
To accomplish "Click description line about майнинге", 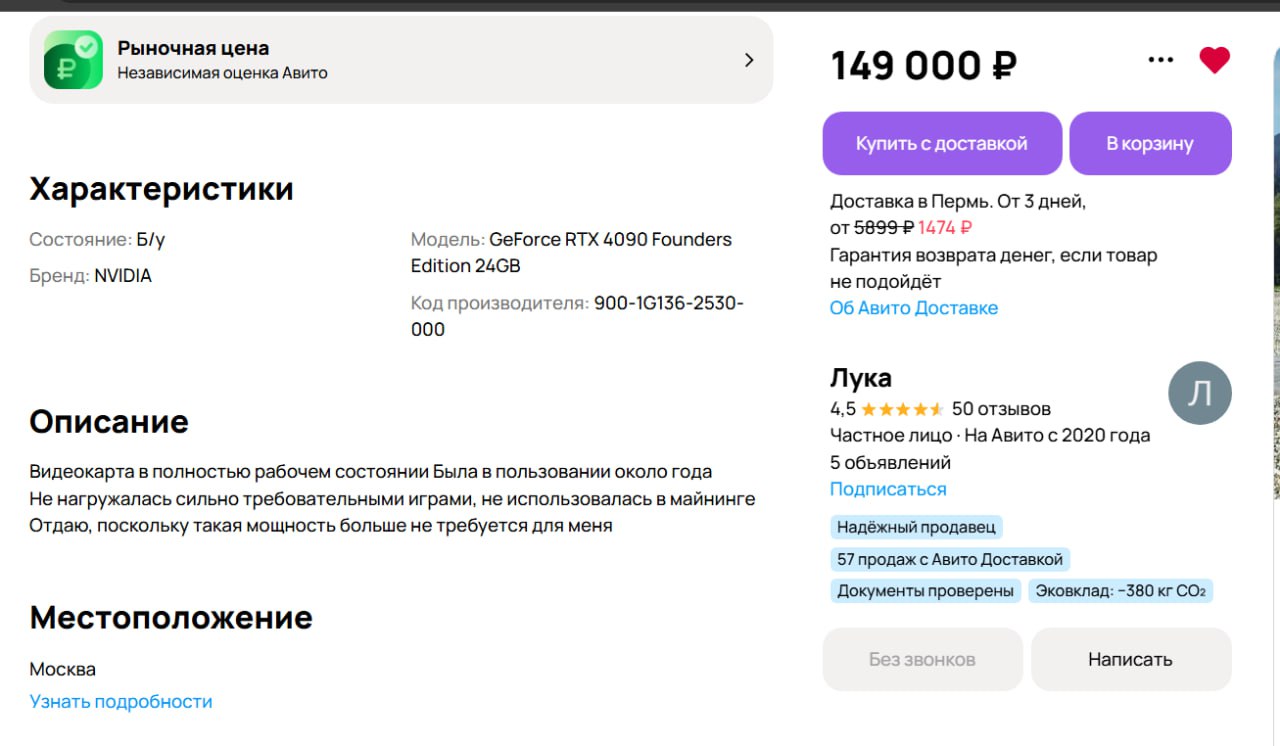I will [392, 498].
